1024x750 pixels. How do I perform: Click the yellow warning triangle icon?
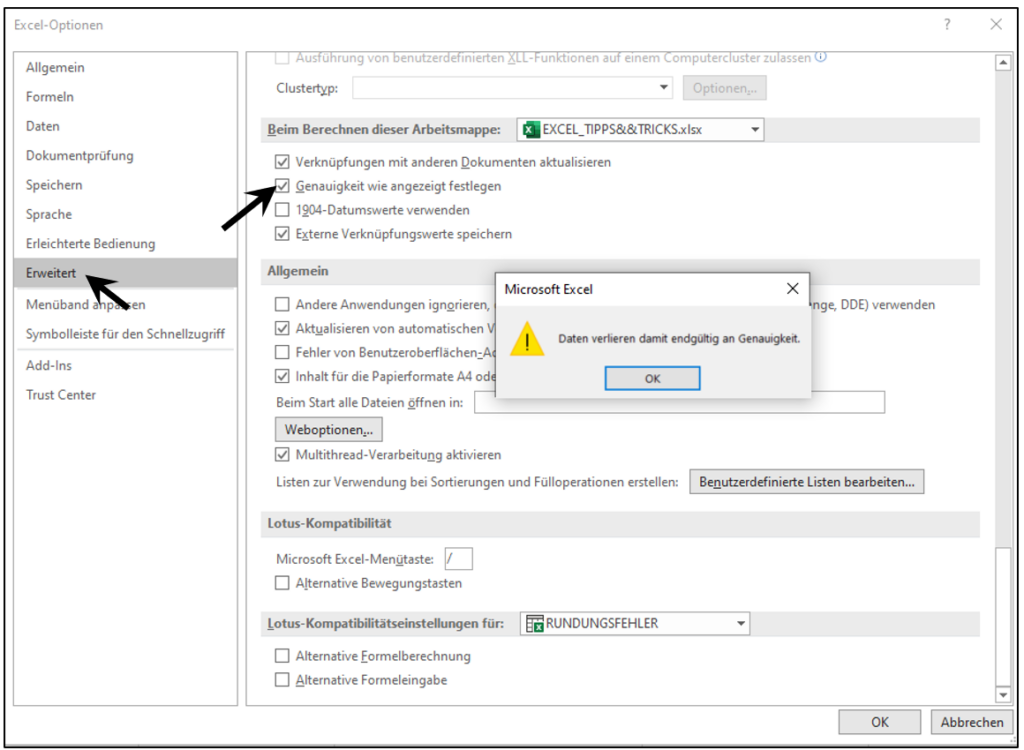click(527, 338)
